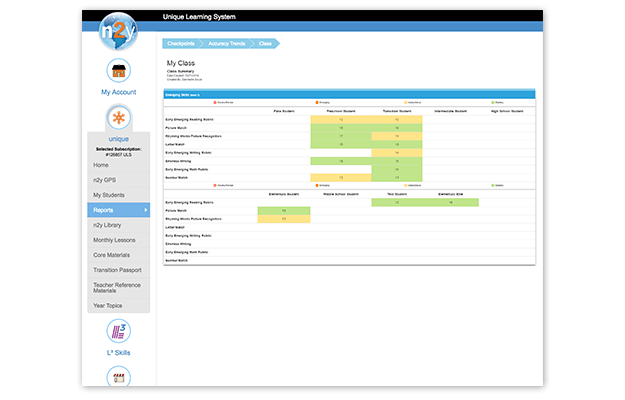This screenshot has width=625, height=400.
Task: Click the Class breadcrumb
Action: [265, 43]
